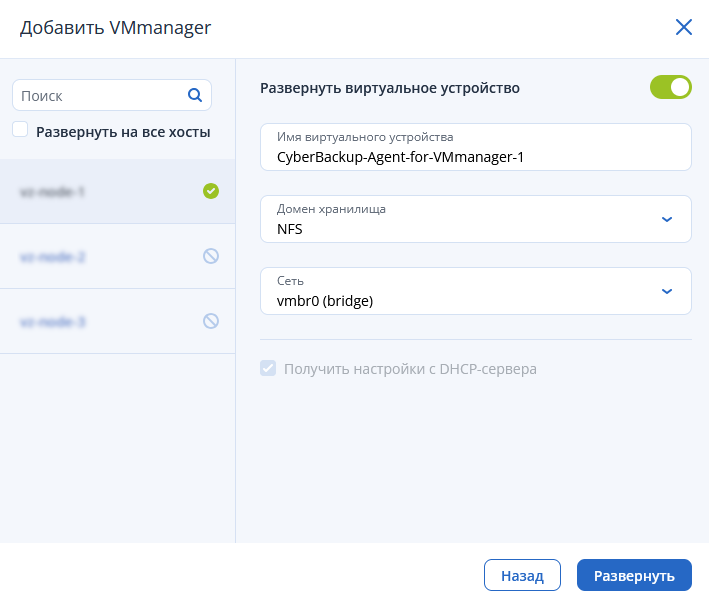The image size is (709, 599).
Task: Click the 'Развернуть на все хосты' label
Action: click(123, 132)
